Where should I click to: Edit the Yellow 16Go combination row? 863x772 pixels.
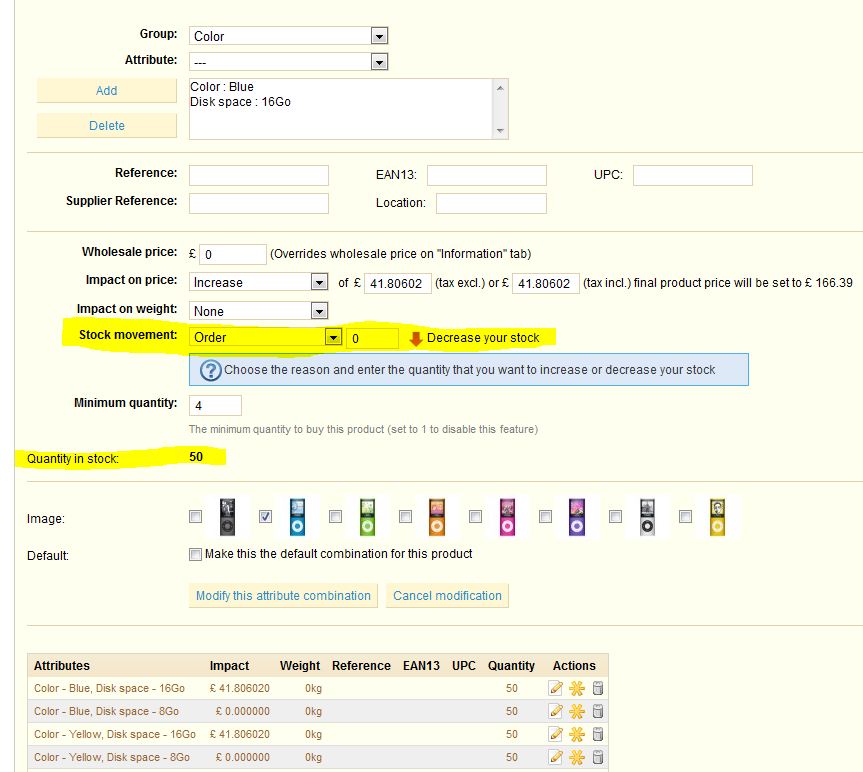click(556, 734)
